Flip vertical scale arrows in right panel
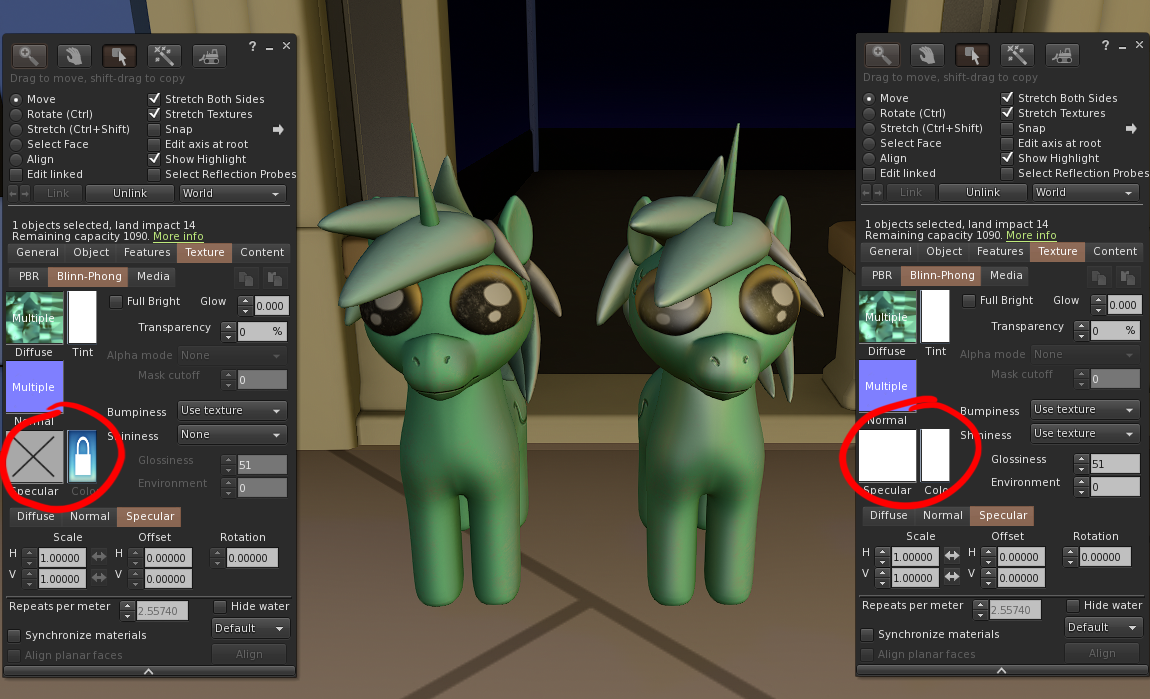This screenshot has height=699, width=1150. click(x=951, y=577)
